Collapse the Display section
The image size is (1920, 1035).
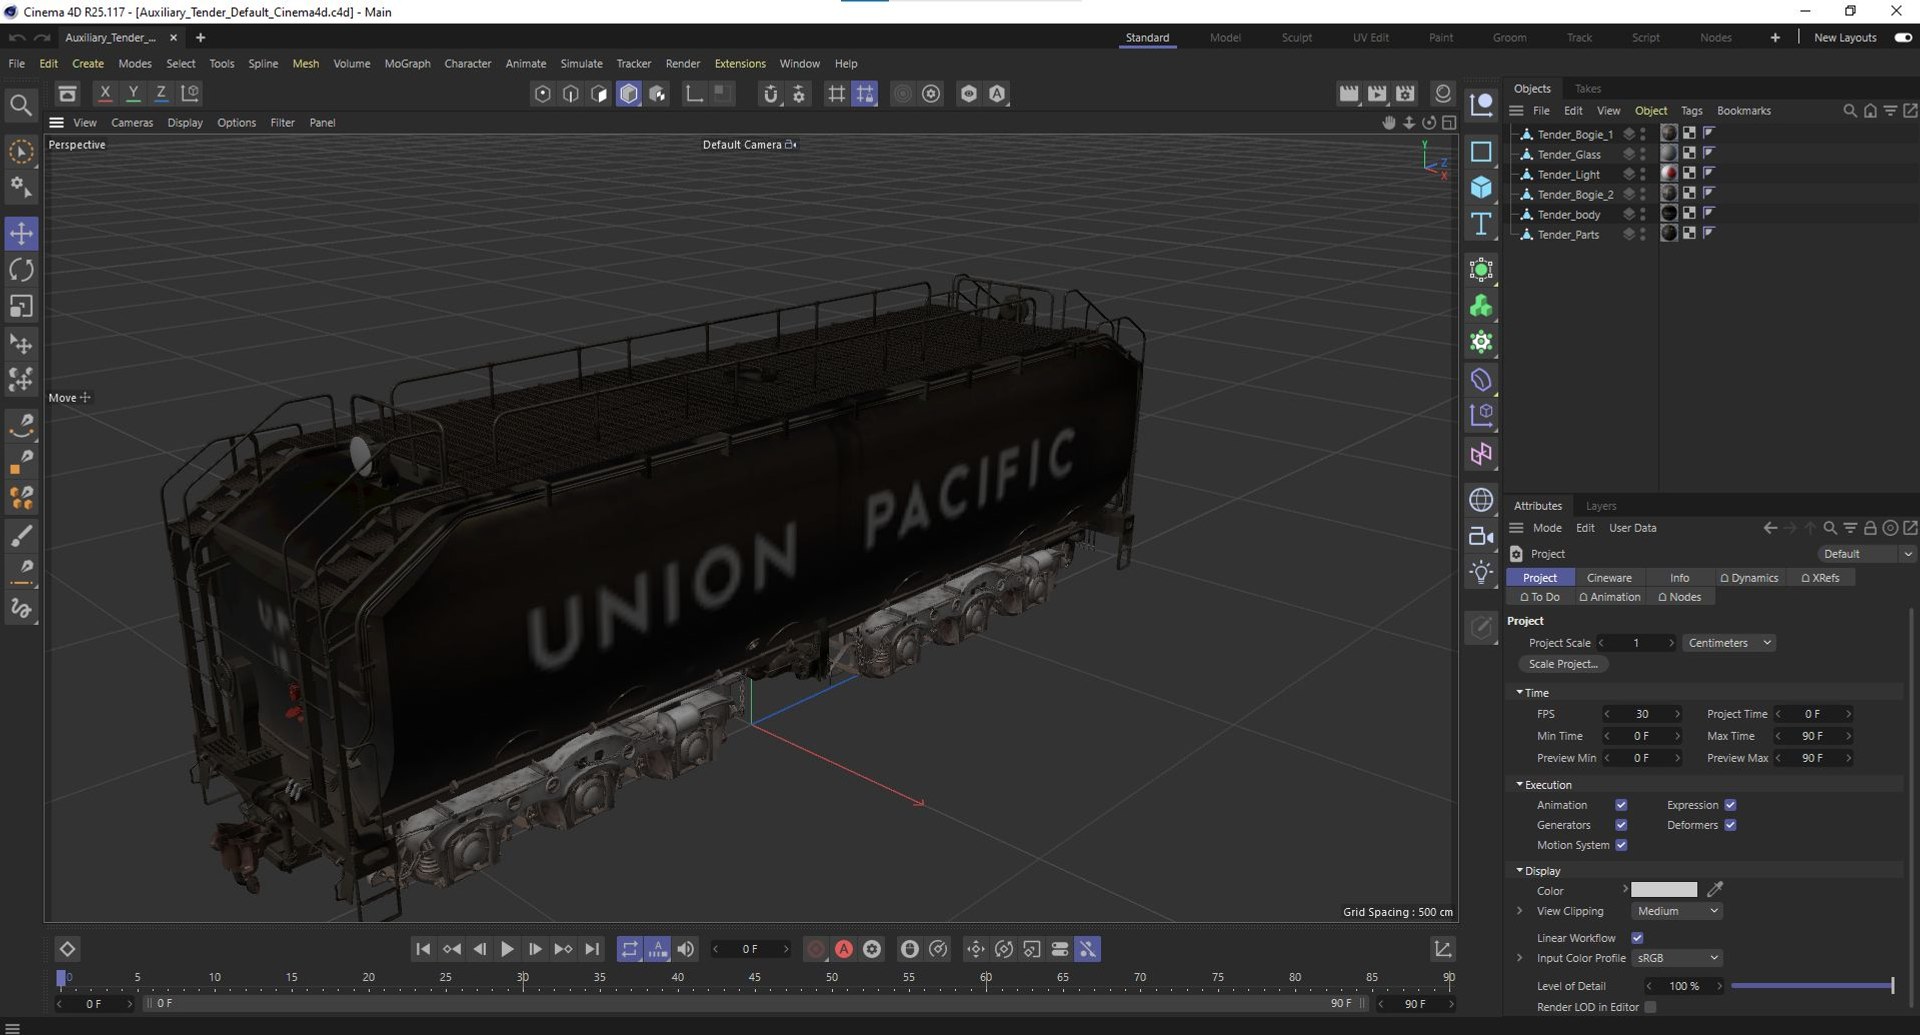(1519, 871)
